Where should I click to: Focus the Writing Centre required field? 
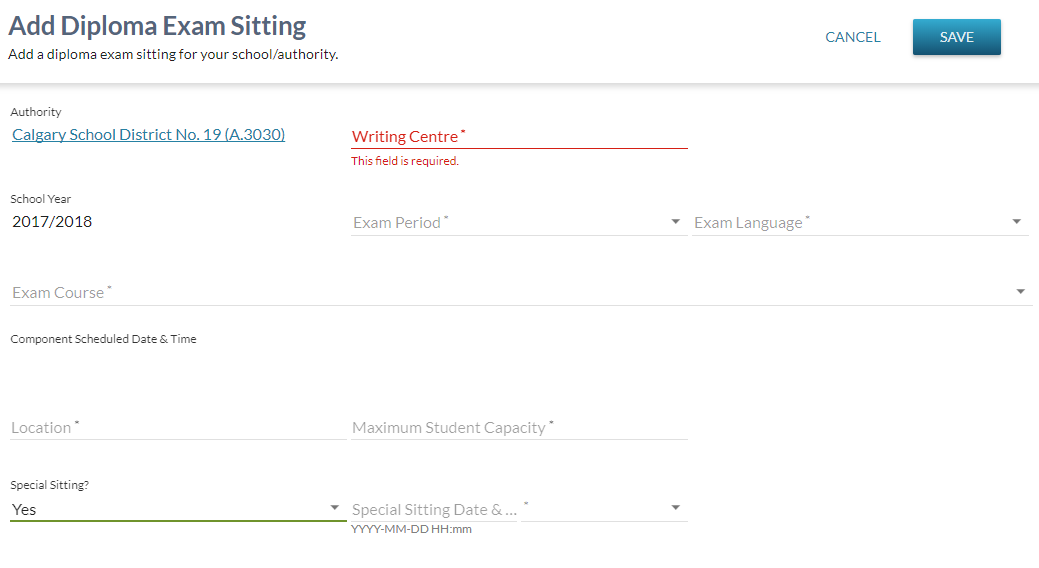tap(519, 137)
